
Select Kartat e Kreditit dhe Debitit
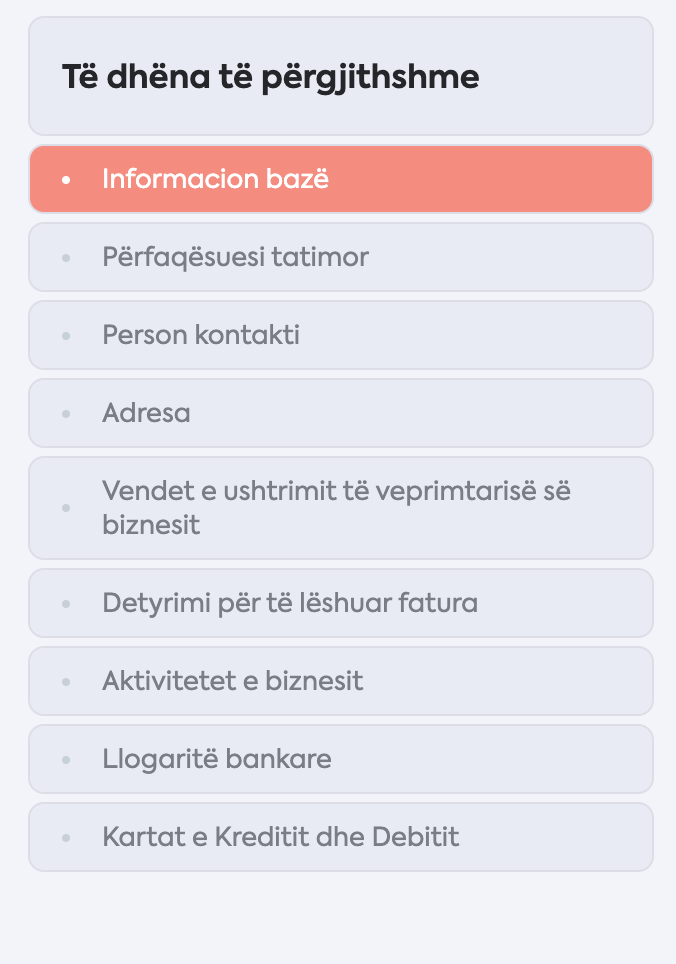340,837
